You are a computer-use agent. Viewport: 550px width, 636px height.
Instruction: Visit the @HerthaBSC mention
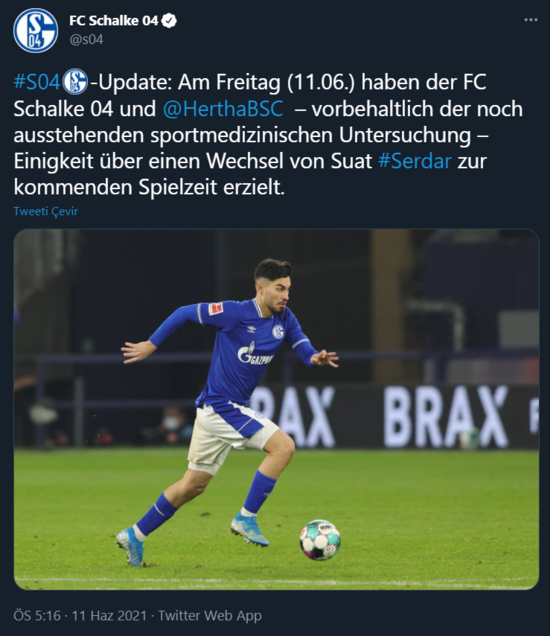coord(223,109)
